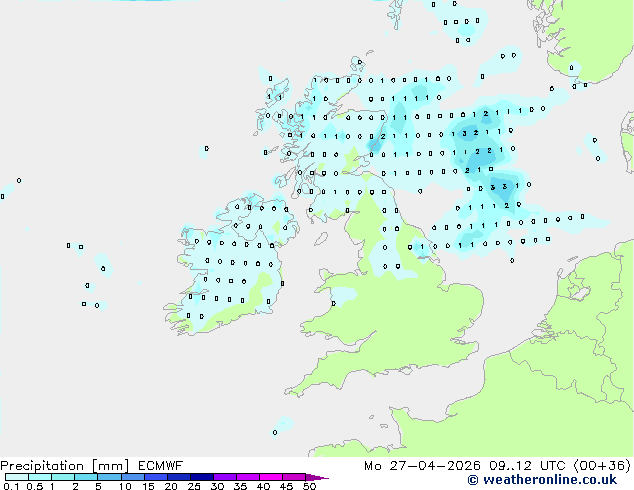Click the 25–30 mm dark navy swatch
The height and width of the screenshot is (490, 634).
click(x=202, y=477)
